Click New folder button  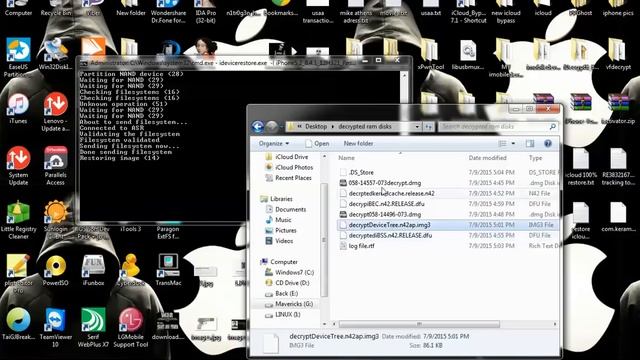point(358,143)
